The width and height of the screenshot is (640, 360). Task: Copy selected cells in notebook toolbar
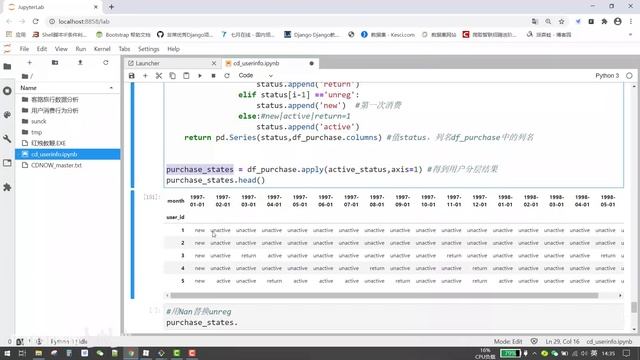173,76
